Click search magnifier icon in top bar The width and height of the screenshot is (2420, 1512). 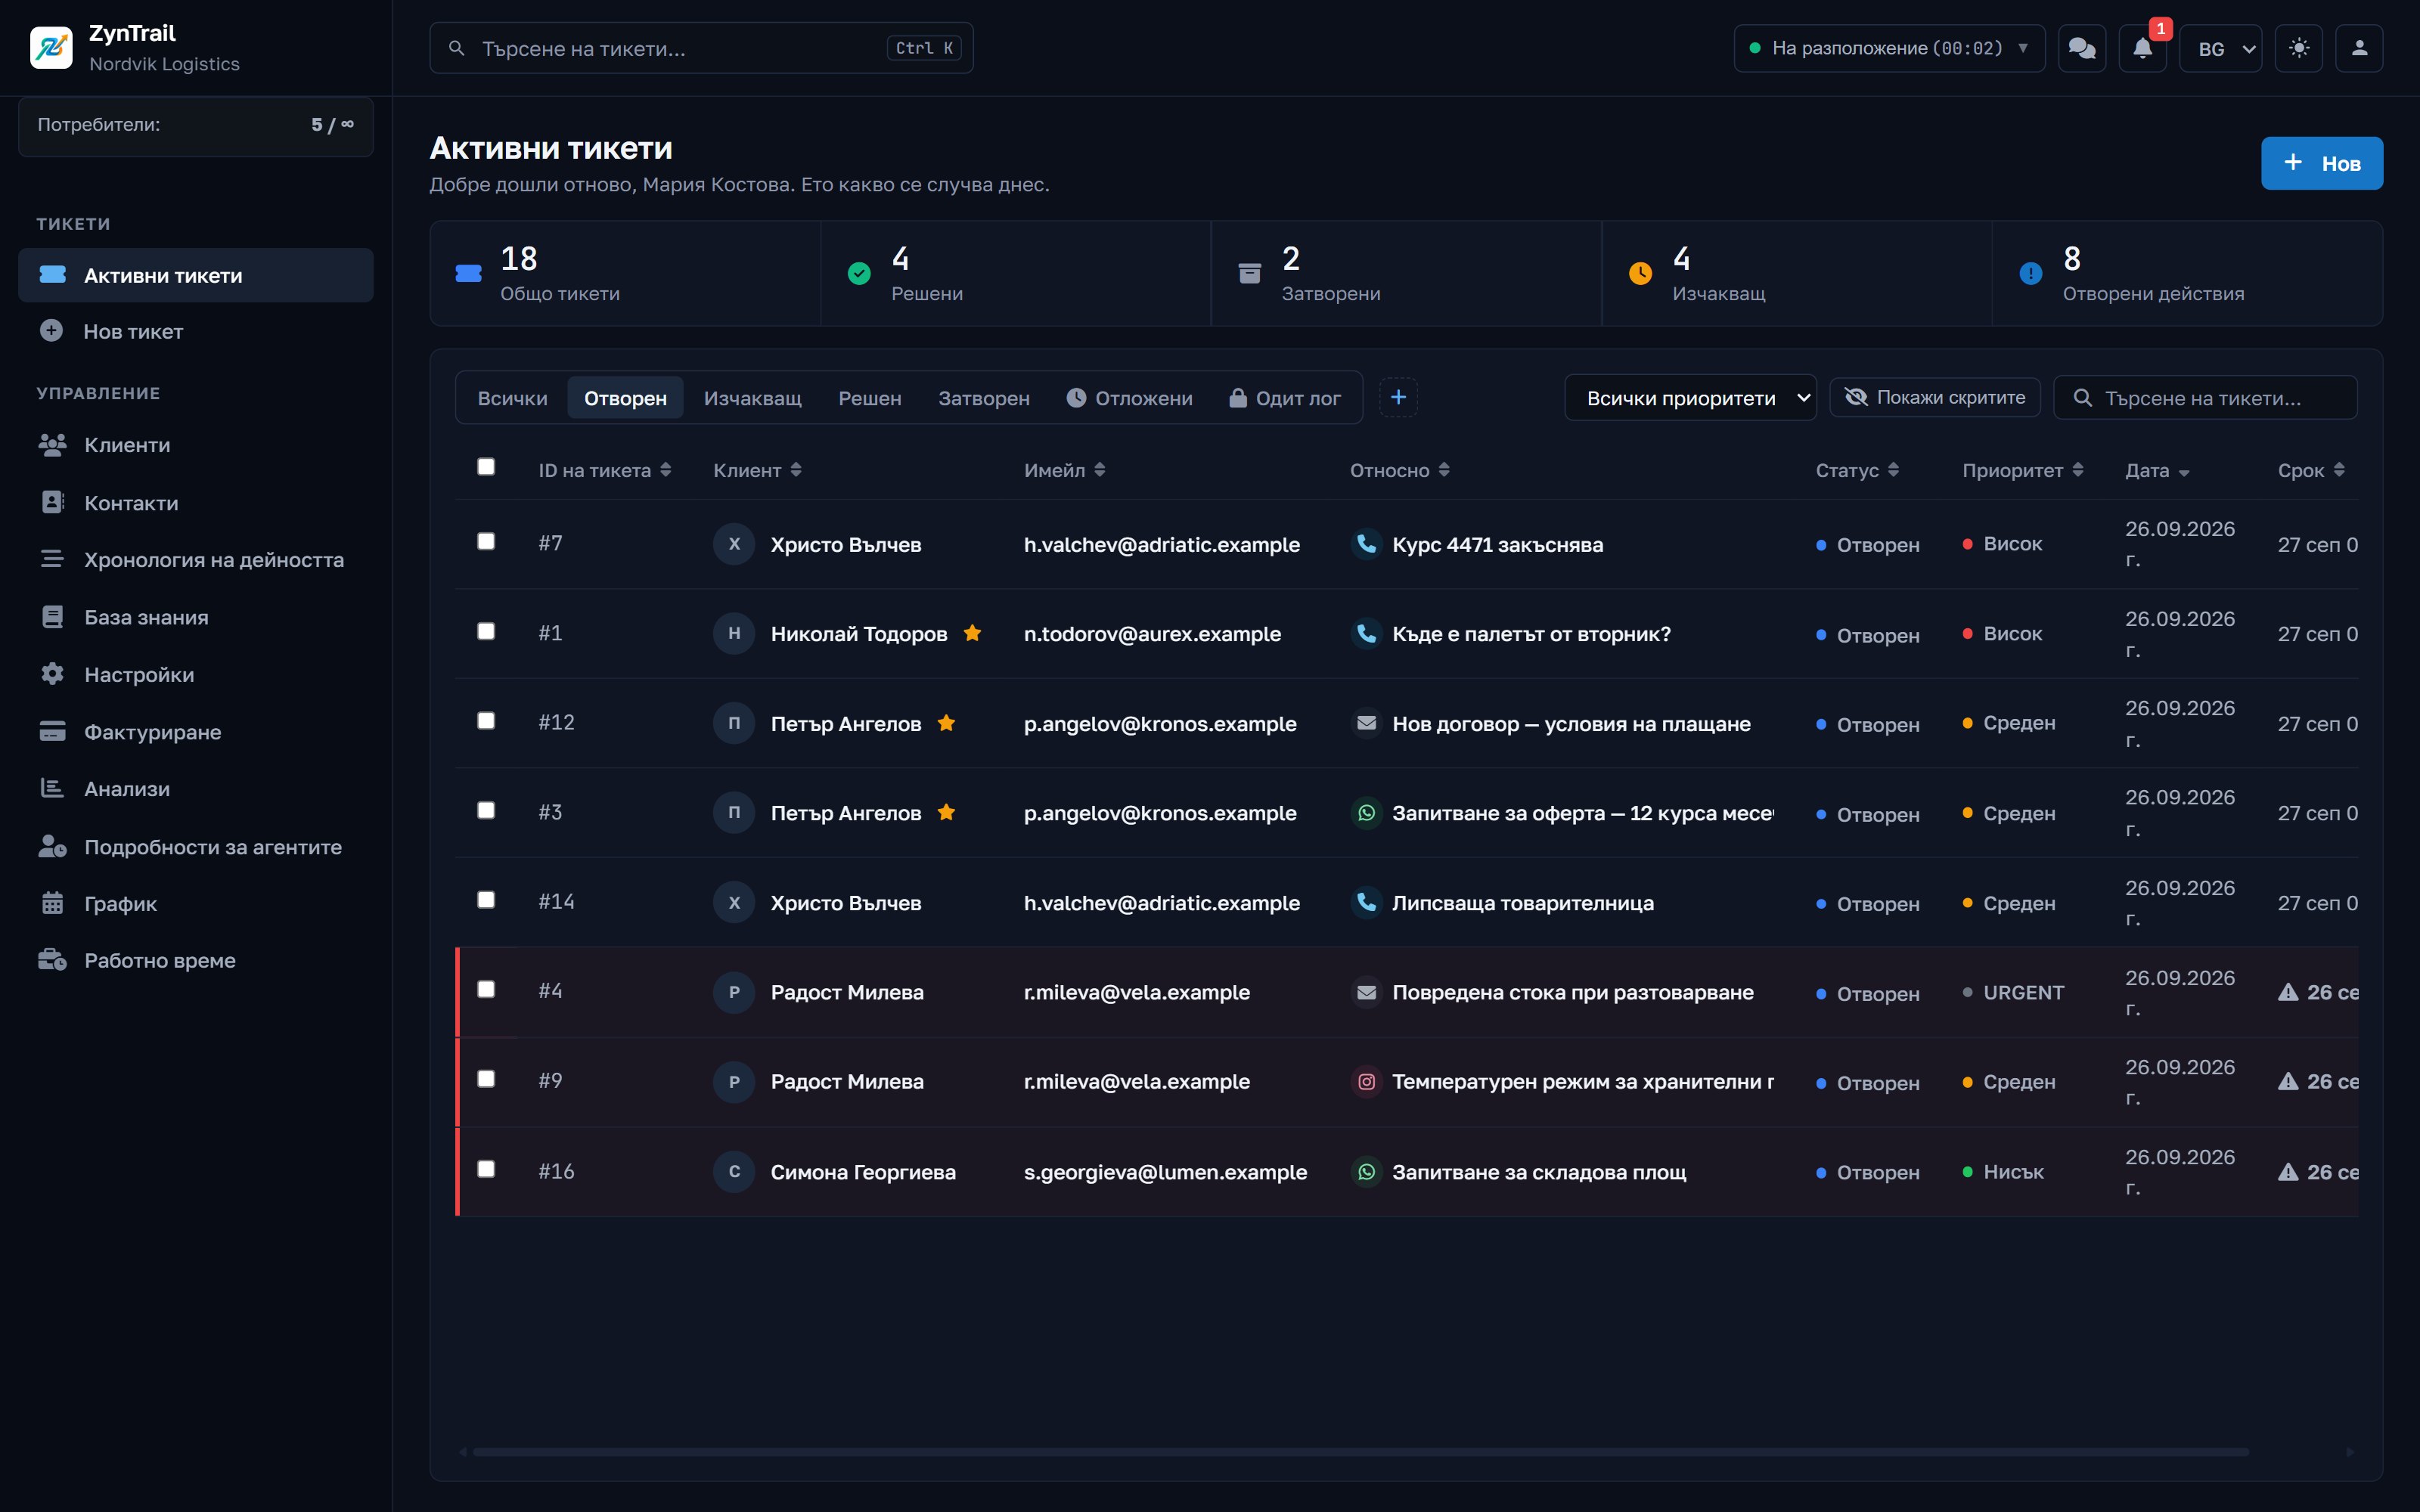(456, 48)
